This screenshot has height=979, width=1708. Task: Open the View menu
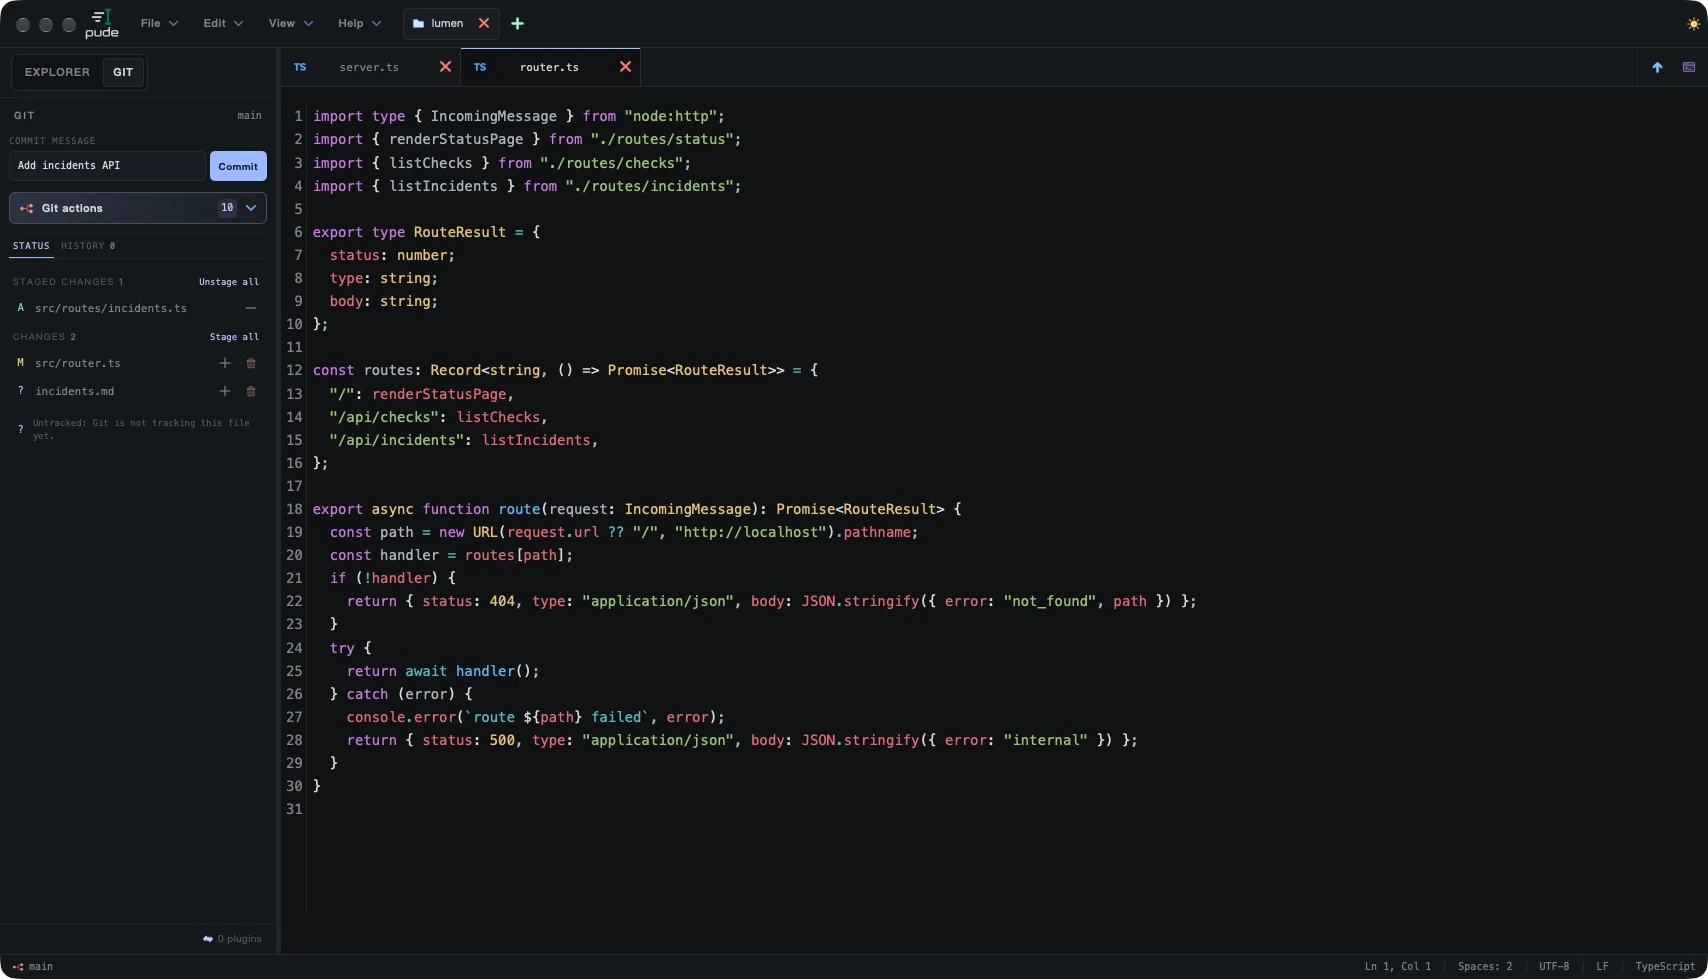click(291, 23)
